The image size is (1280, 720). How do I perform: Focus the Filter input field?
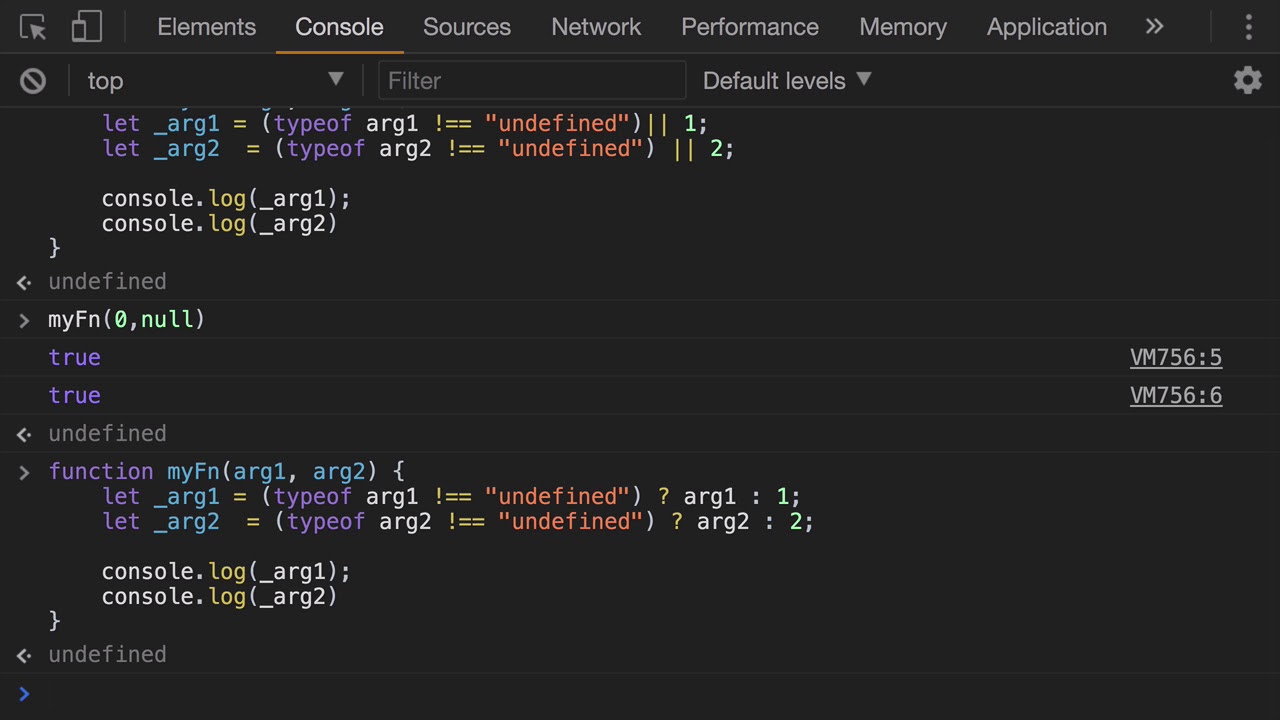(532, 81)
